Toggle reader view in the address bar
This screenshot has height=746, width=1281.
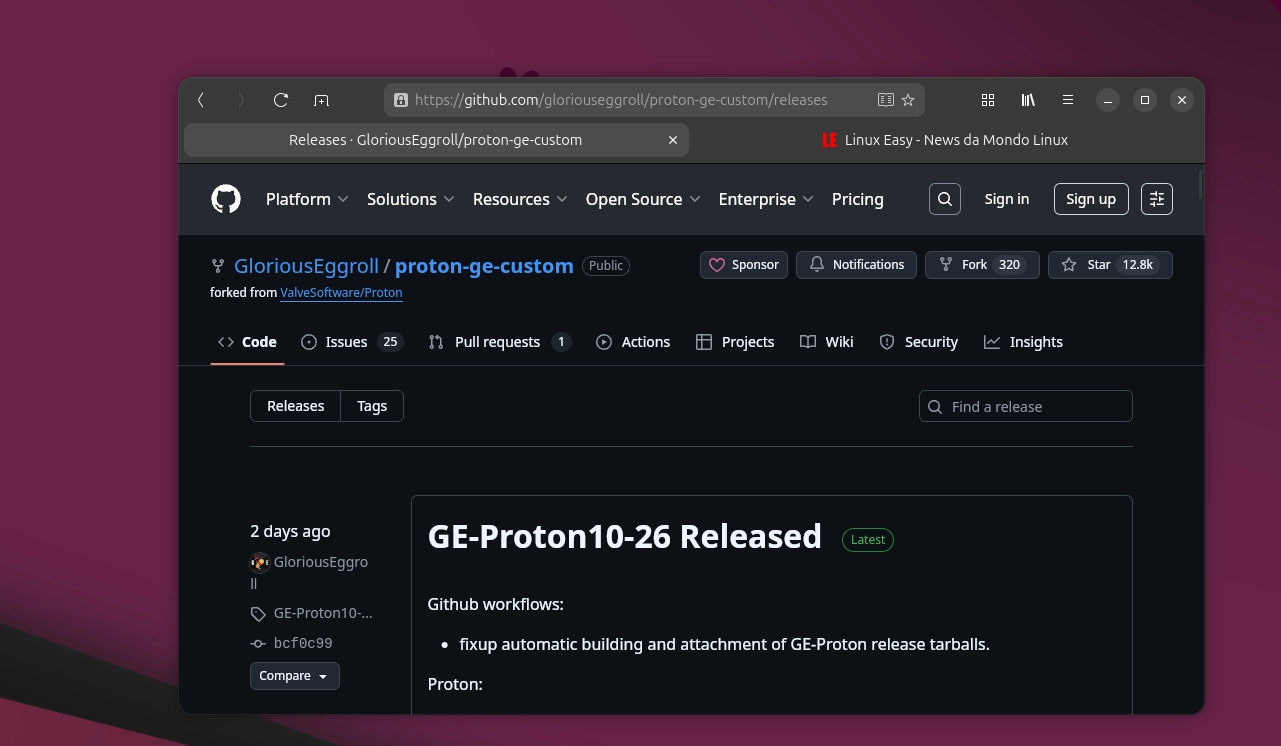885,100
